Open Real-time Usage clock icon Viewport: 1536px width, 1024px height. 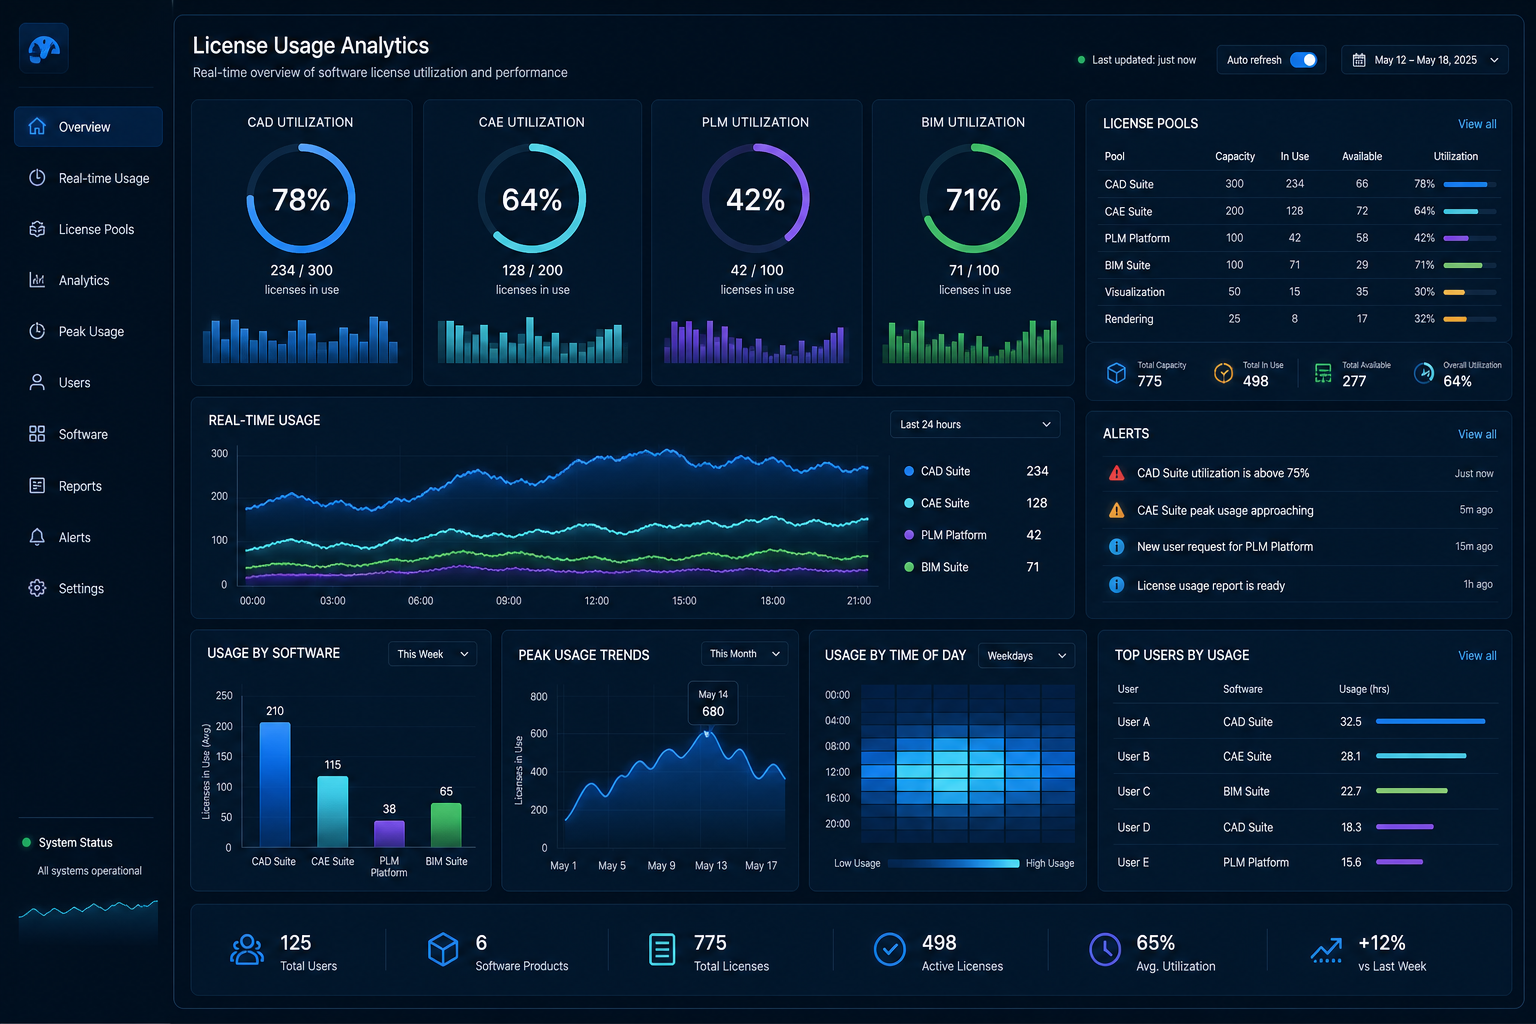[37, 178]
